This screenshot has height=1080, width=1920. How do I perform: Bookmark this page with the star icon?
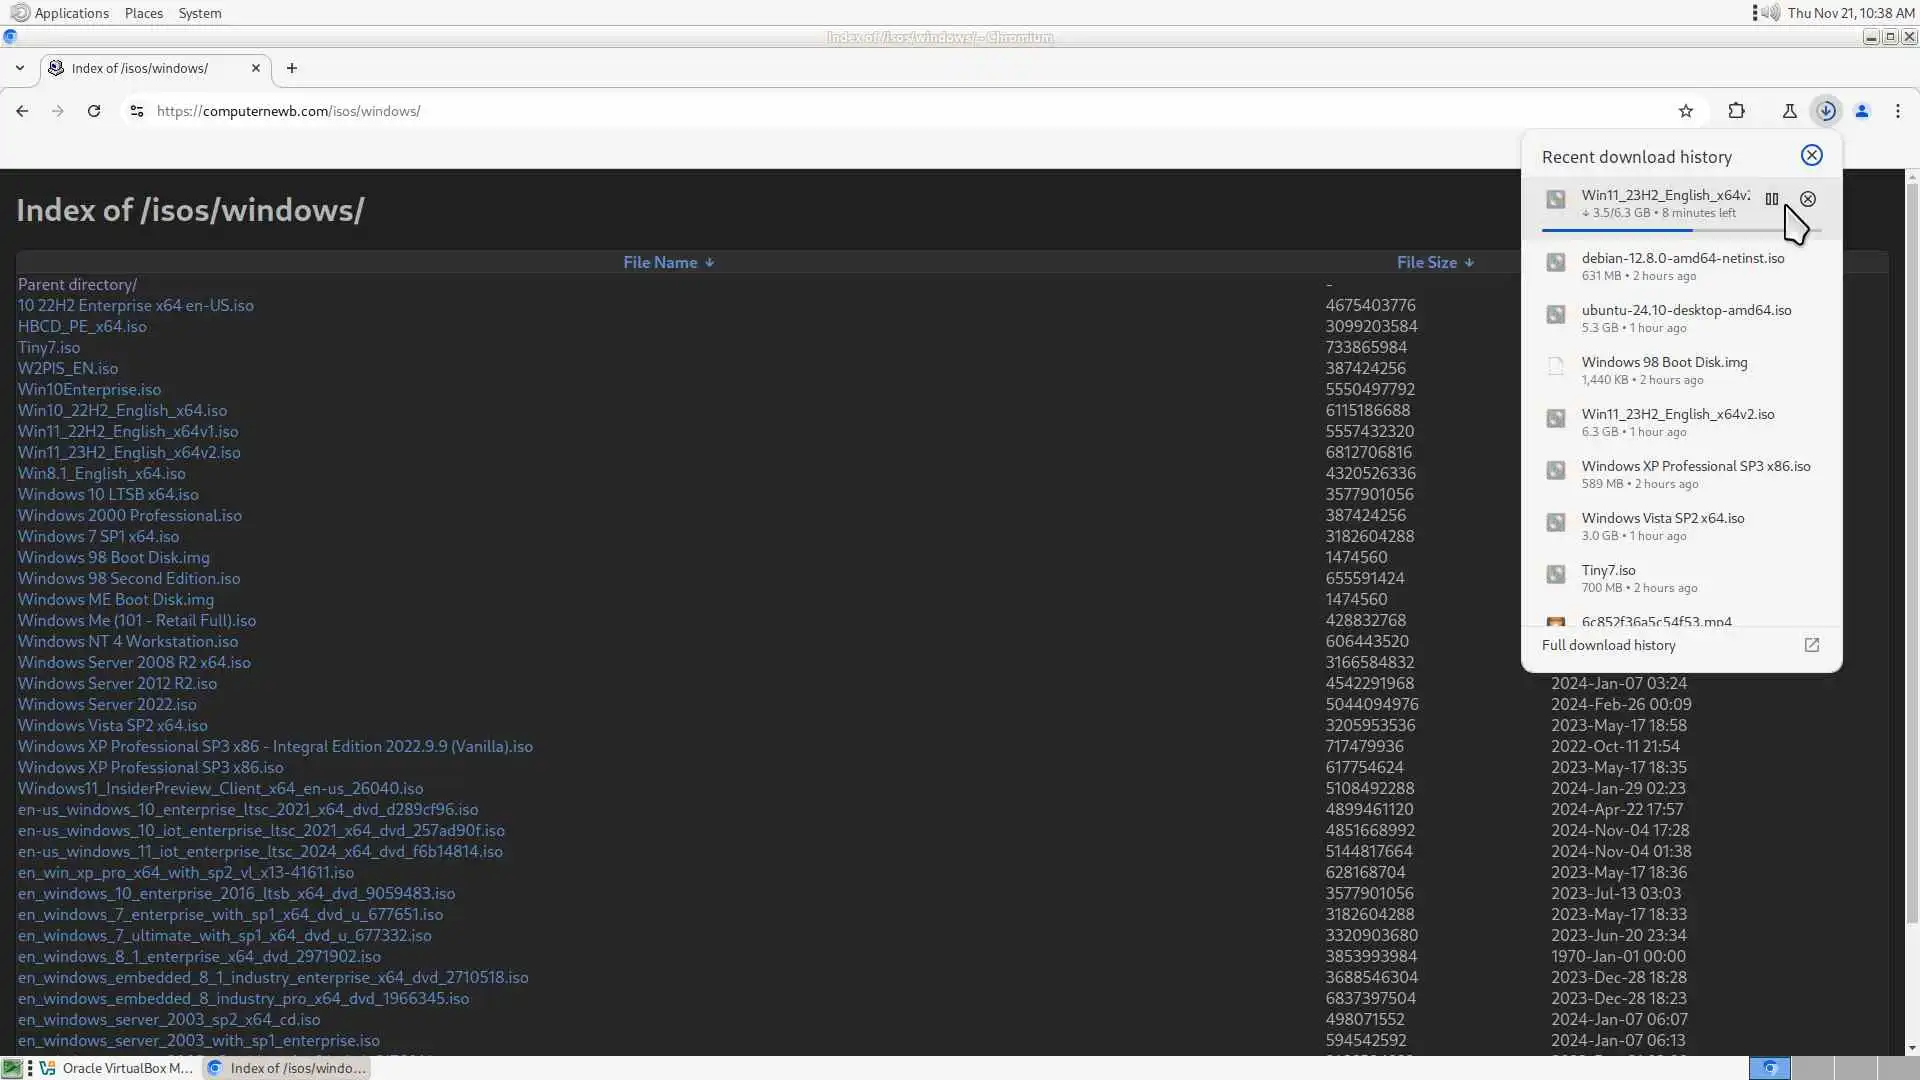[1686, 111]
